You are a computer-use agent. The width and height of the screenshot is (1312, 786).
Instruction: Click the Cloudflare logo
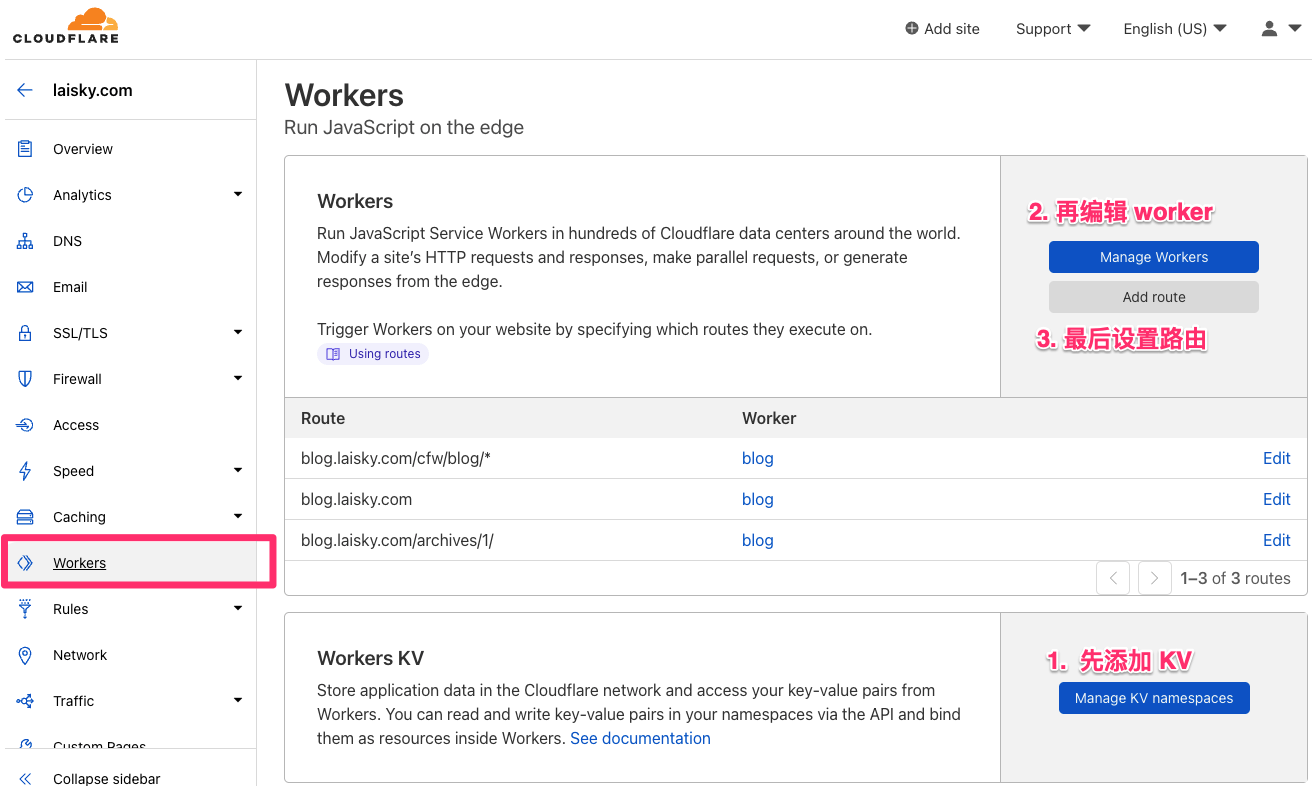point(66,26)
